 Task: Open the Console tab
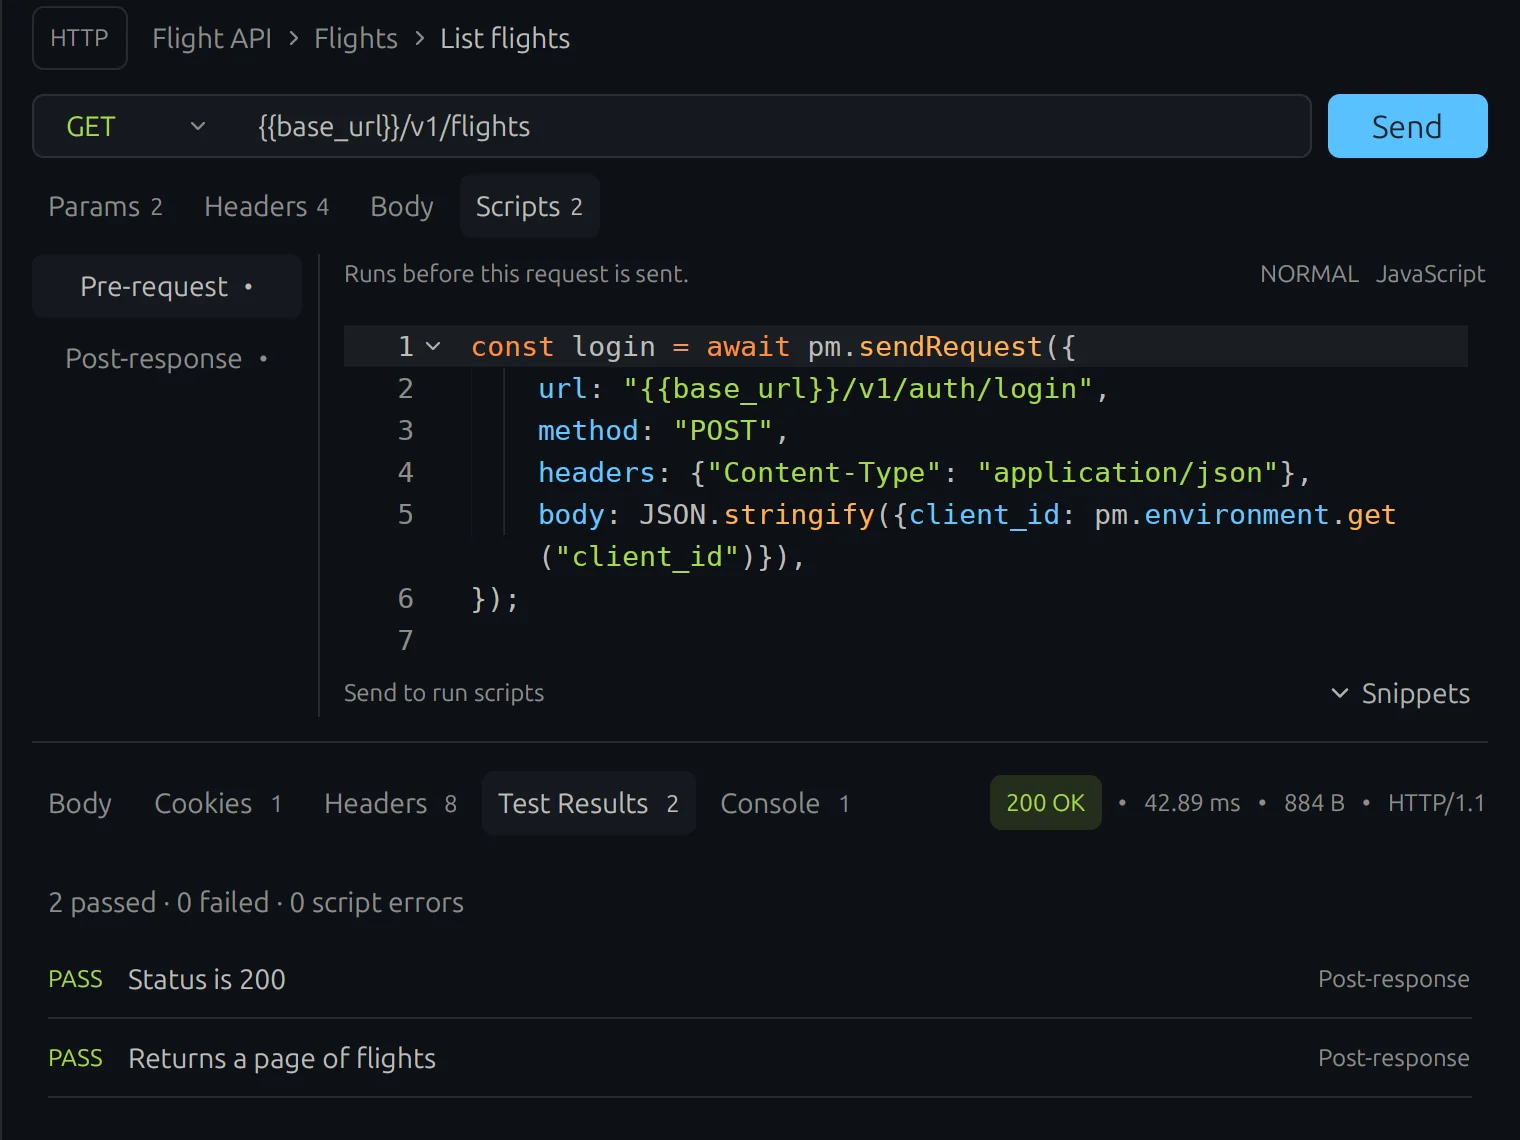click(x=785, y=803)
